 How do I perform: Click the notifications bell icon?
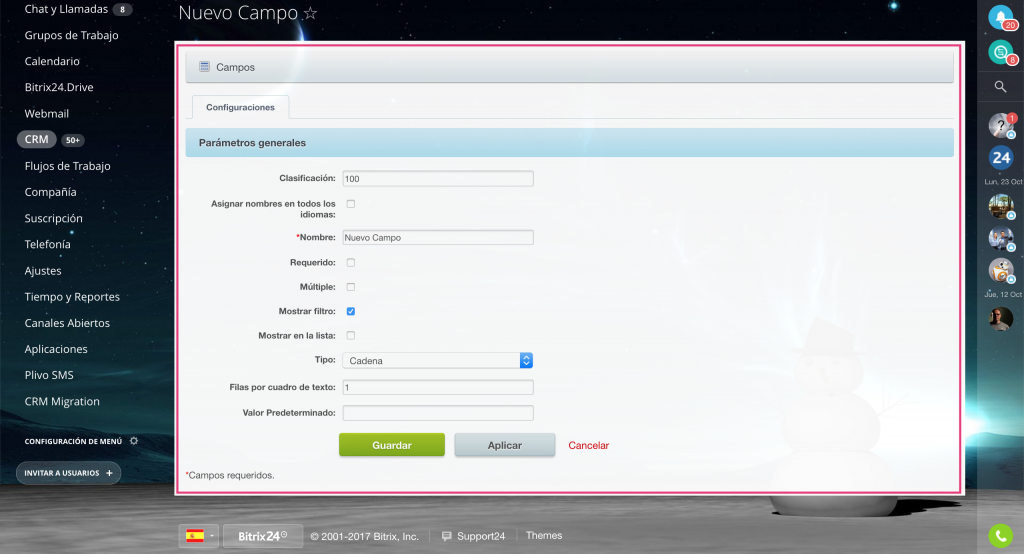tap(1000, 17)
